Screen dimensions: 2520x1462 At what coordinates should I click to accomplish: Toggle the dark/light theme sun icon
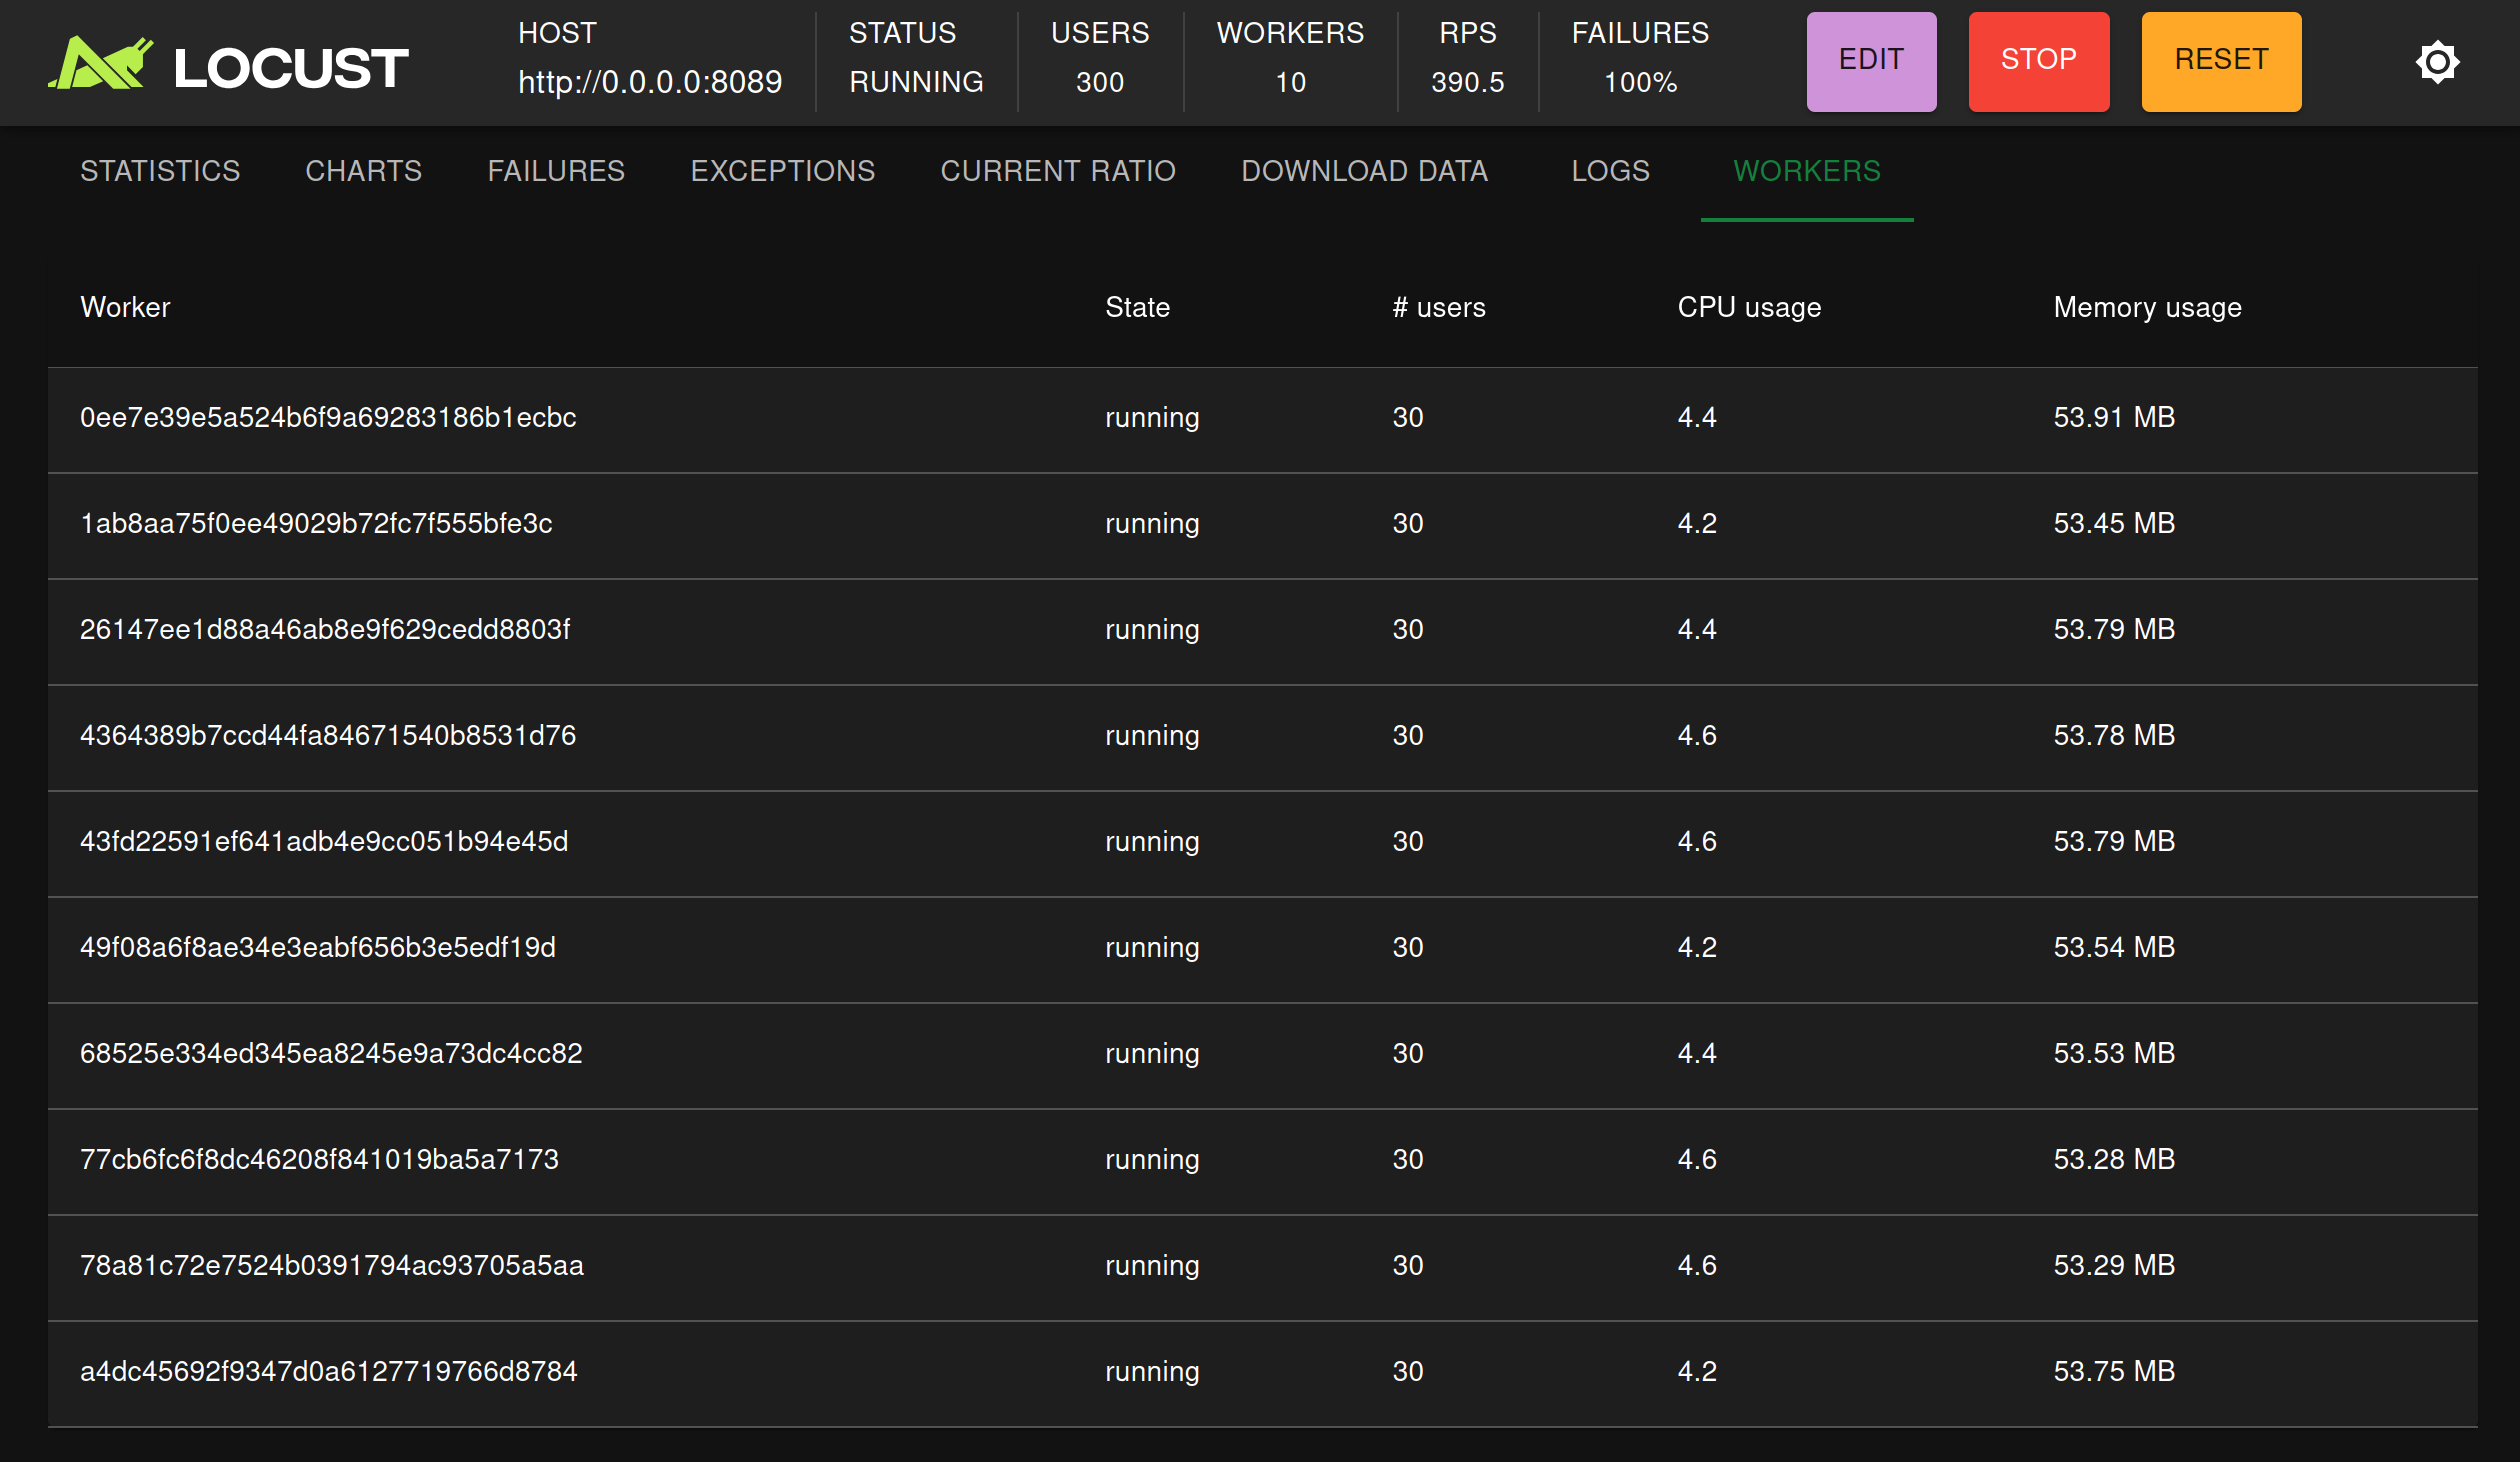pos(2437,62)
